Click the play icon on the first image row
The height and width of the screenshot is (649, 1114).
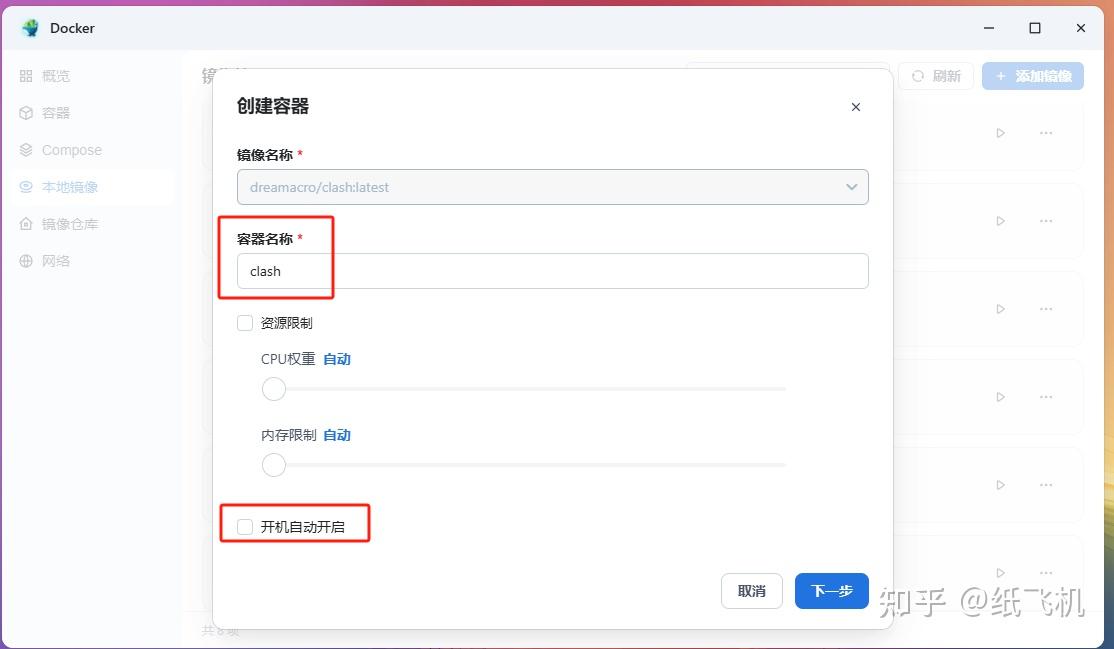[x=1000, y=132]
